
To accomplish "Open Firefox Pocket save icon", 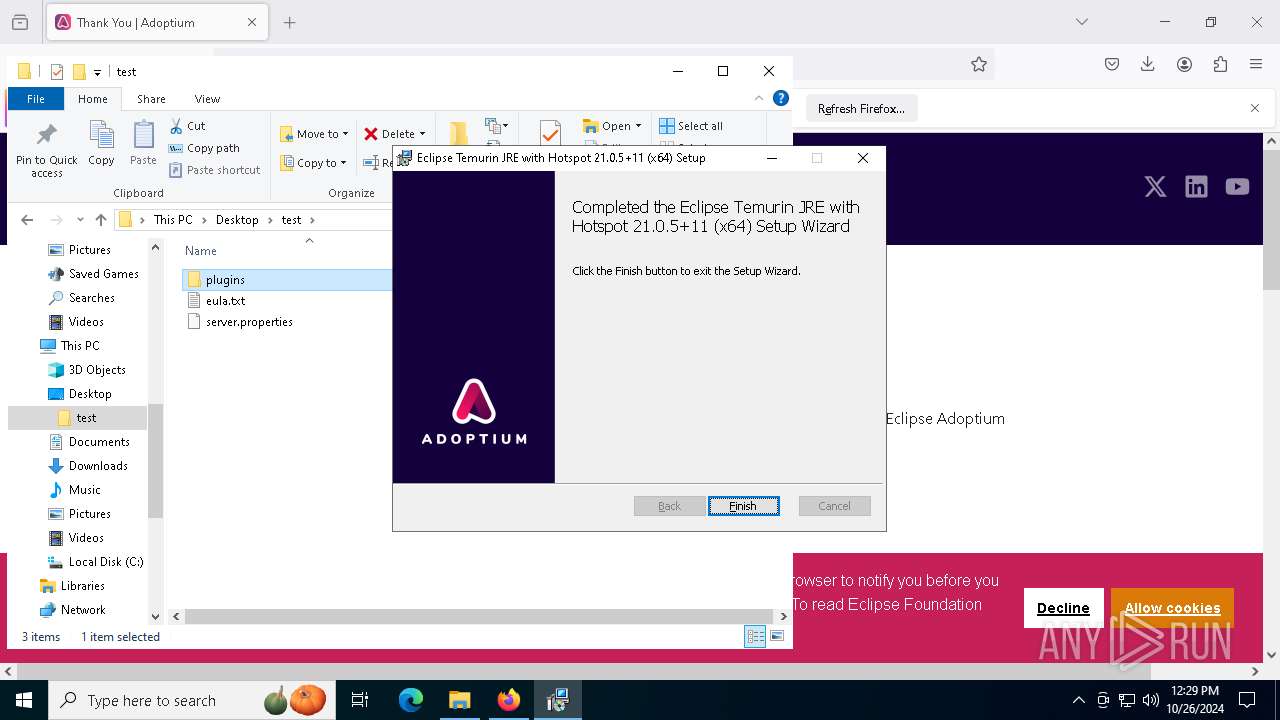I will pos(1112,64).
